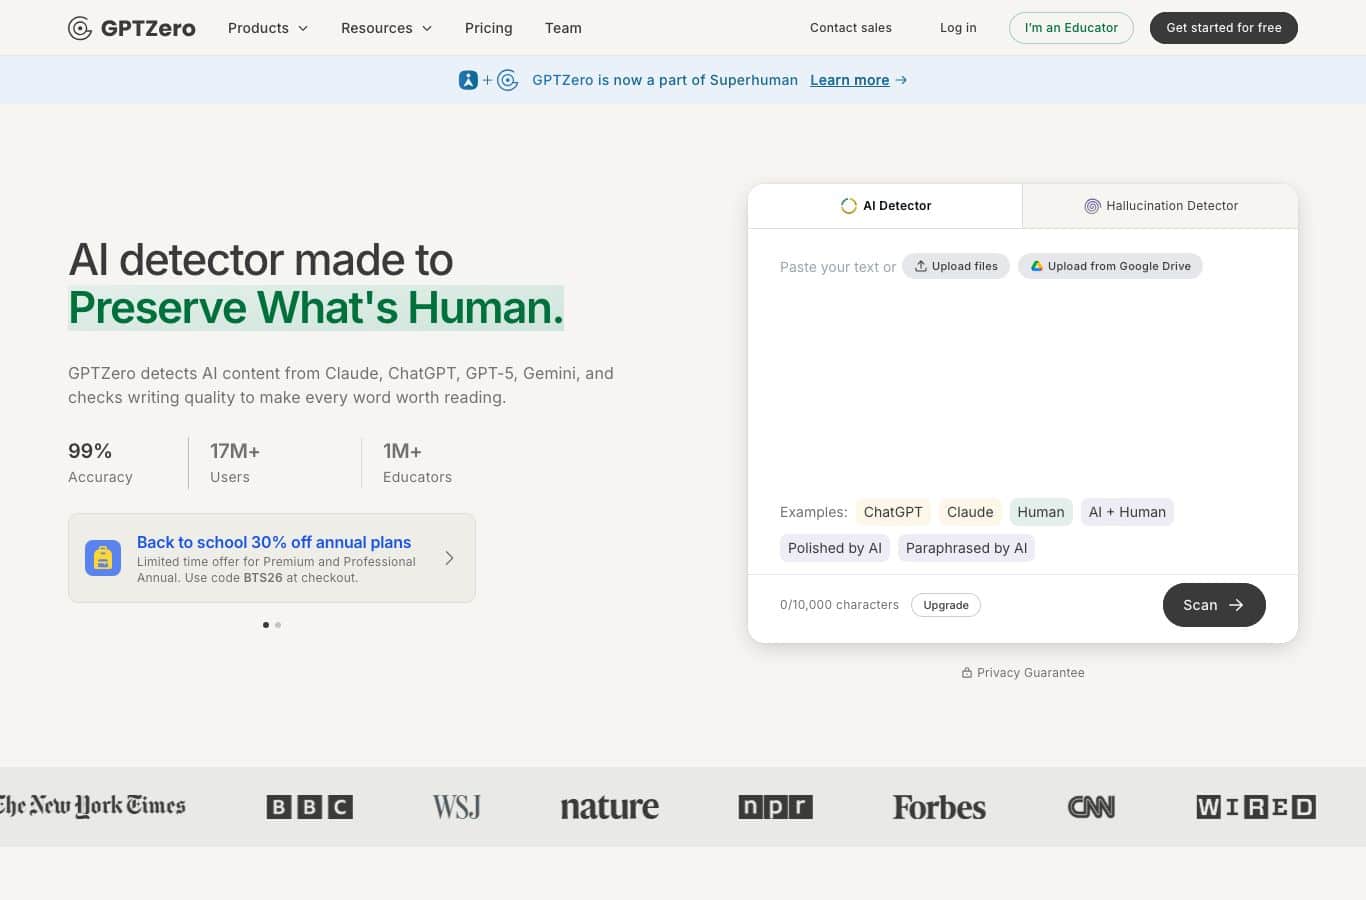This screenshot has height=900, width=1366.
Task: Click the 0/10,000 characters counter
Action: [x=839, y=605]
